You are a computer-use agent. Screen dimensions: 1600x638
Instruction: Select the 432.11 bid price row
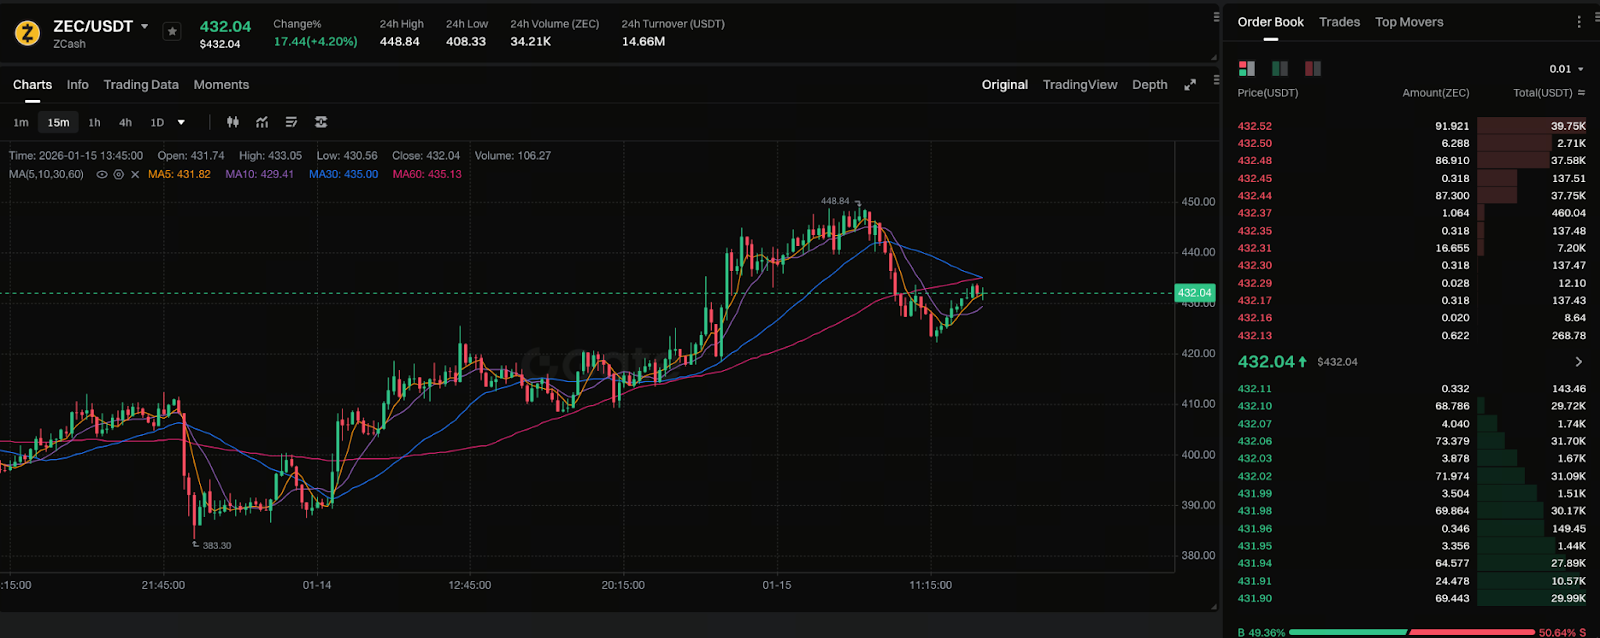(x=1412, y=389)
